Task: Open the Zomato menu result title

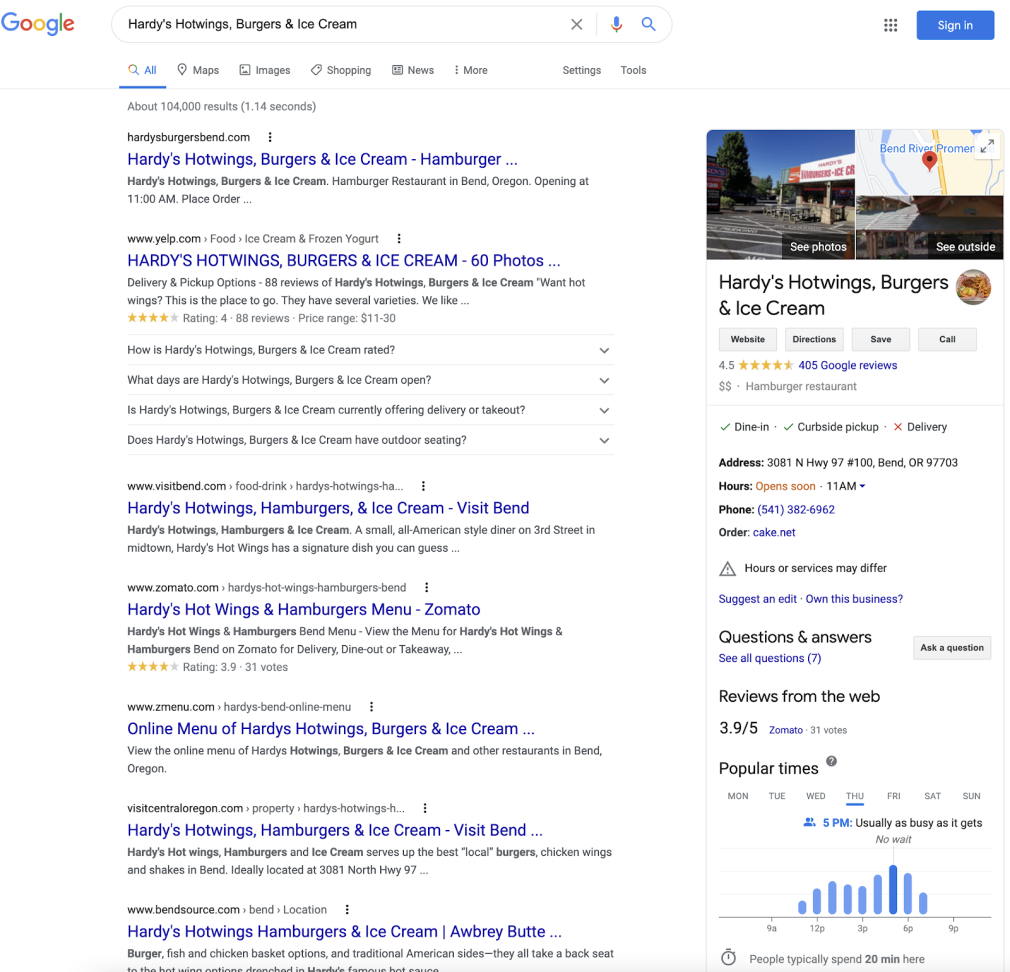Action: tap(303, 609)
